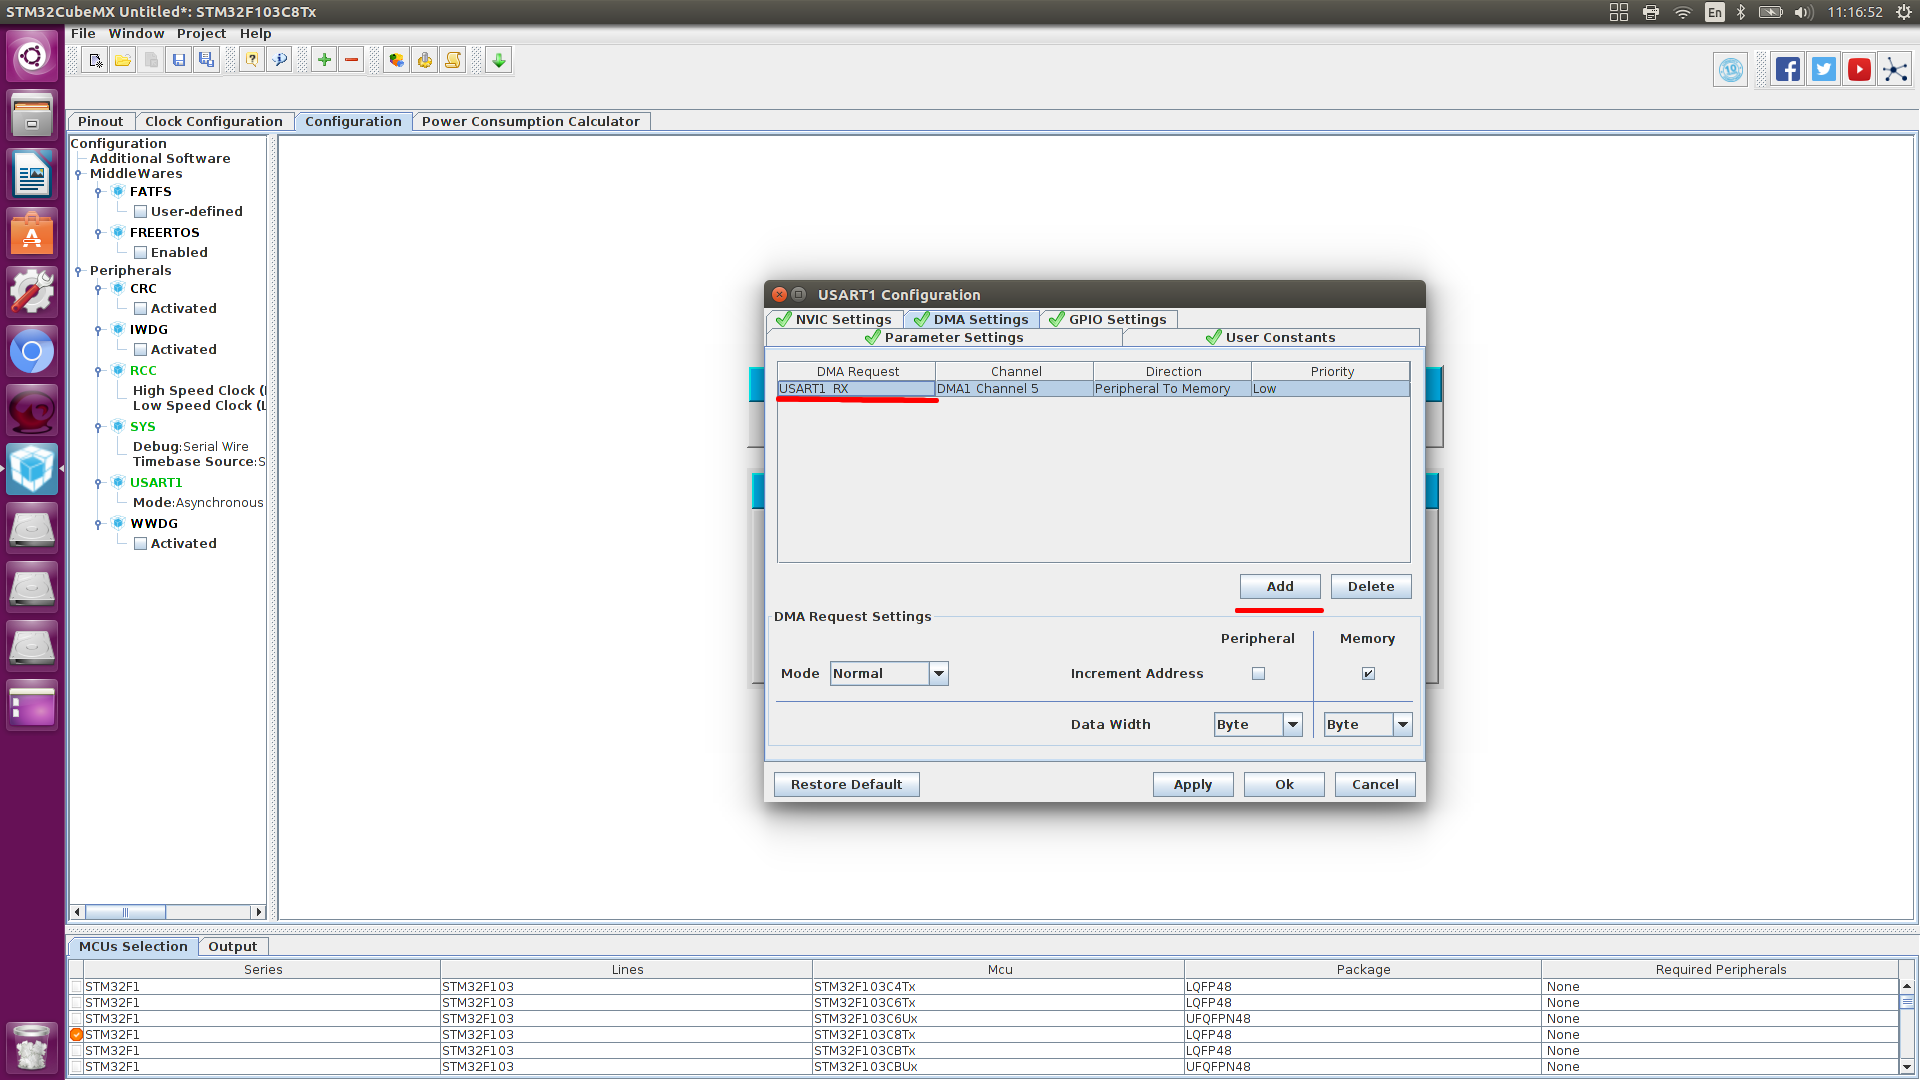Image resolution: width=1920 pixels, height=1080 pixels.
Task: Click the green download arrow icon
Action: pos(498,60)
